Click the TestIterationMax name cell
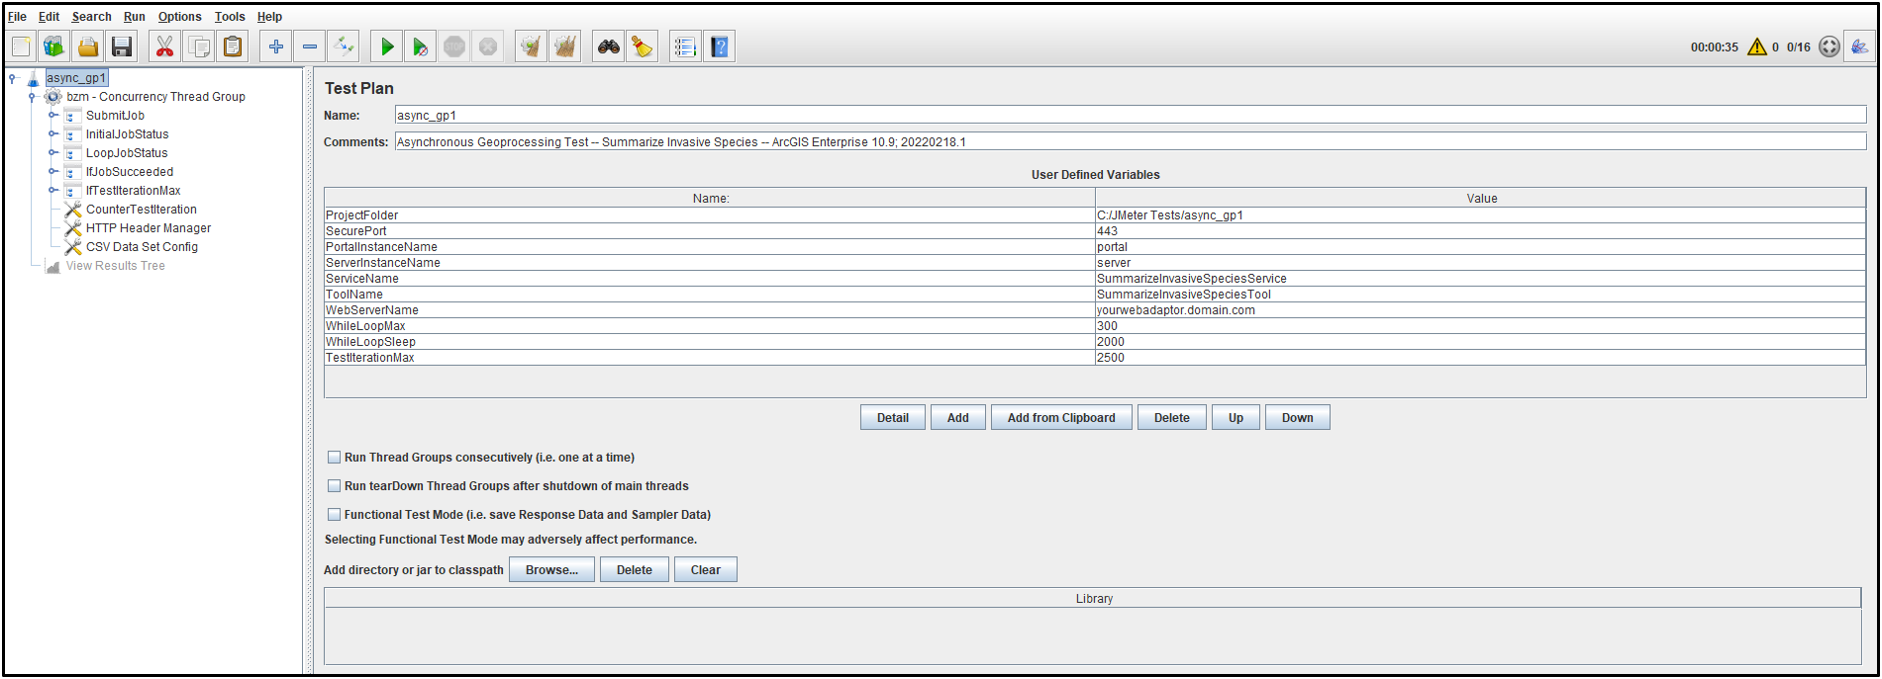Image resolution: width=1882 pixels, height=679 pixels. (x=710, y=358)
